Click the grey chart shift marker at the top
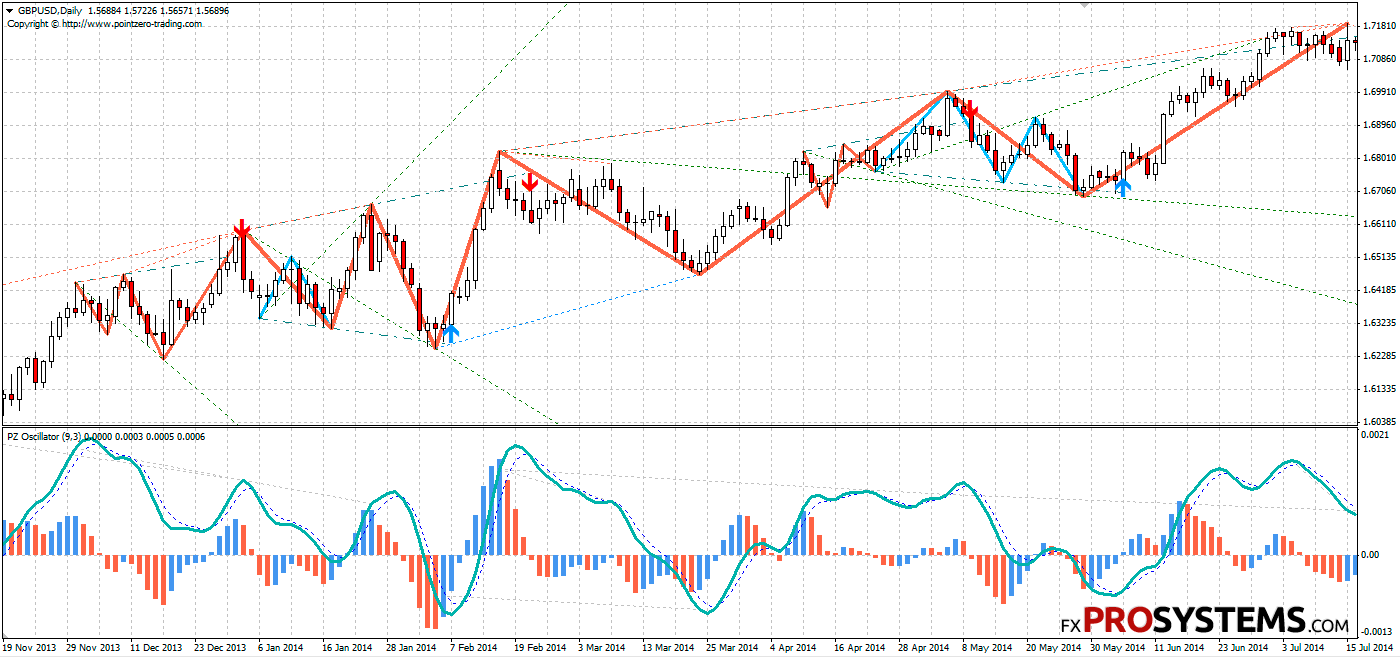The width and height of the screenshot is (1400, 657). pos(1084,5)
